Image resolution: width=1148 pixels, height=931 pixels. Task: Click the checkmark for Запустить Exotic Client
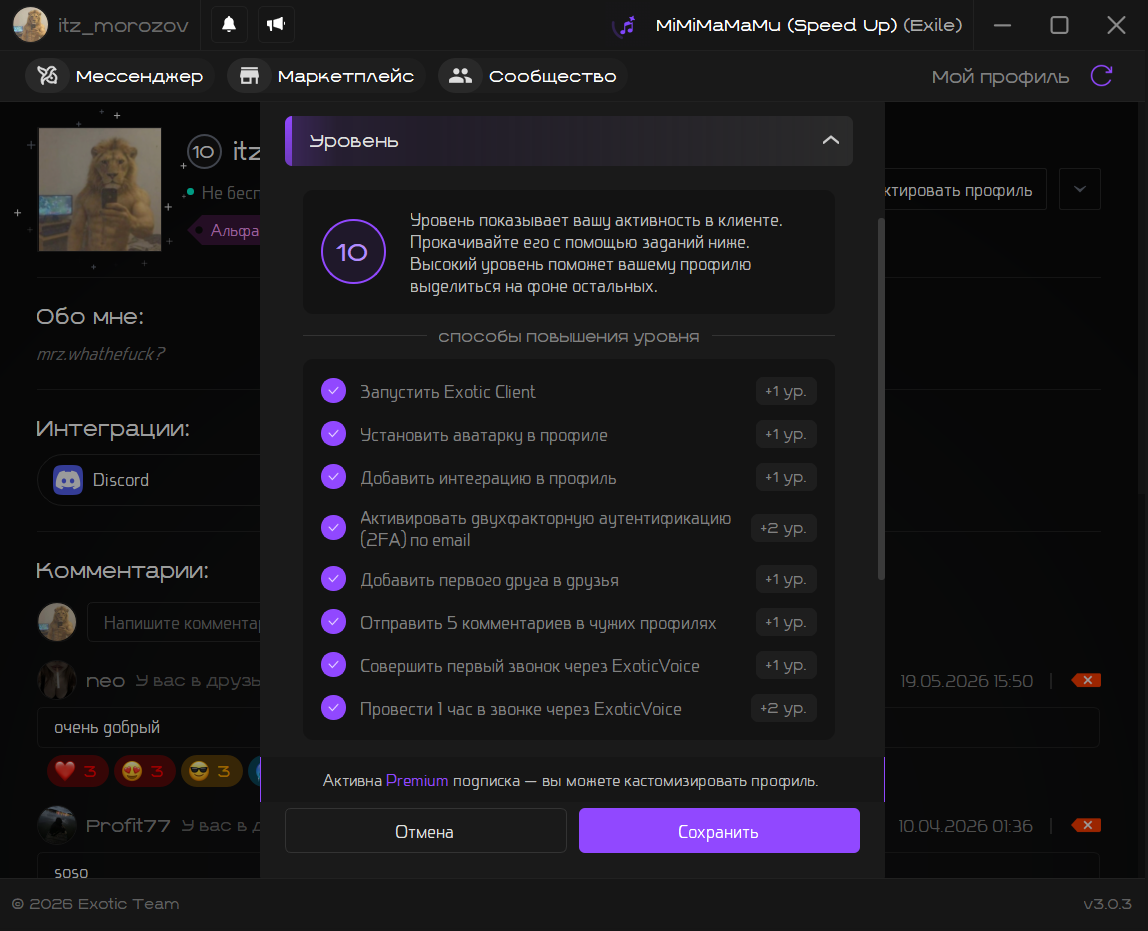click(x=334, y=391)
